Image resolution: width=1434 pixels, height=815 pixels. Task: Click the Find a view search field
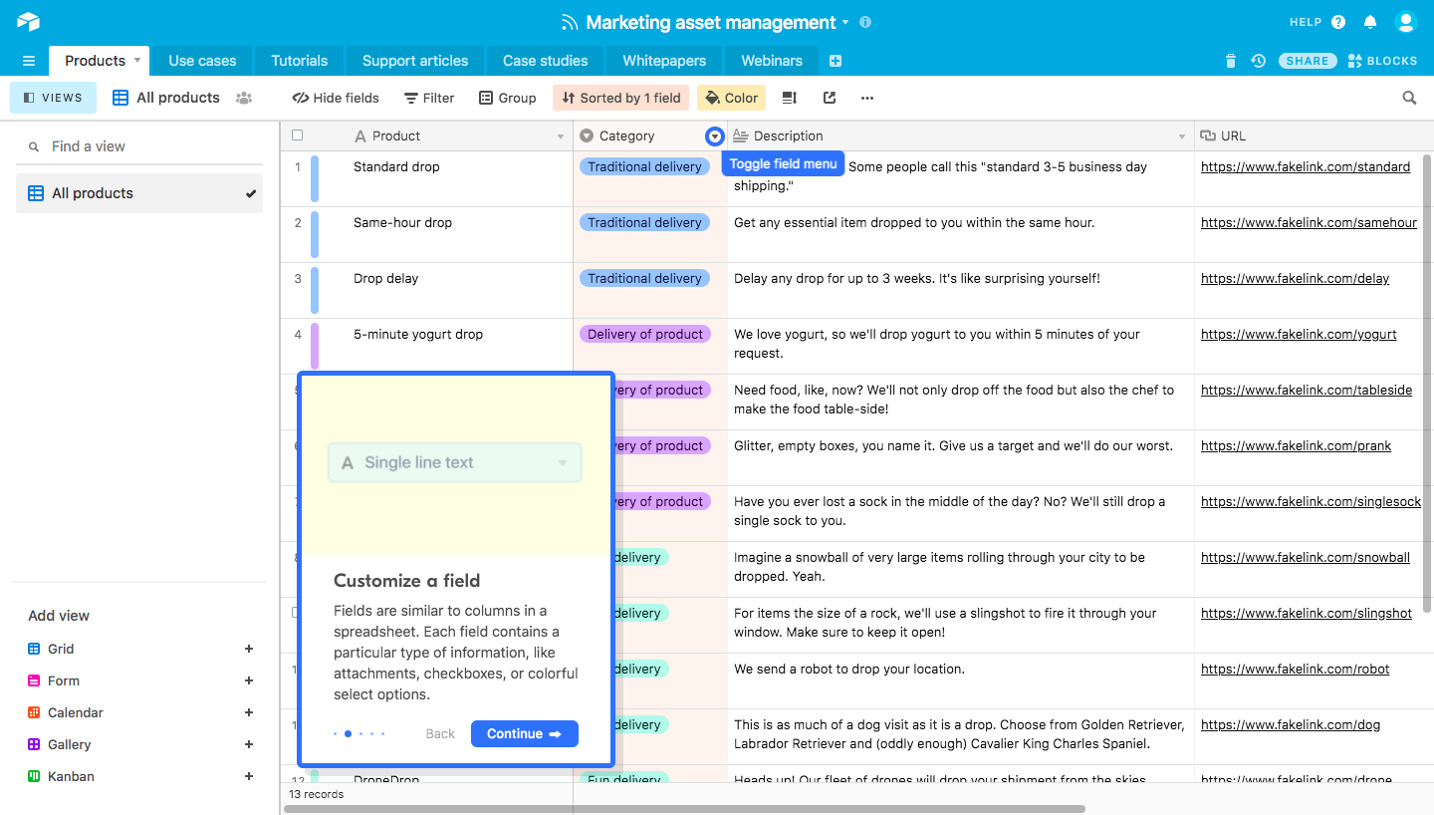(139, 146)
